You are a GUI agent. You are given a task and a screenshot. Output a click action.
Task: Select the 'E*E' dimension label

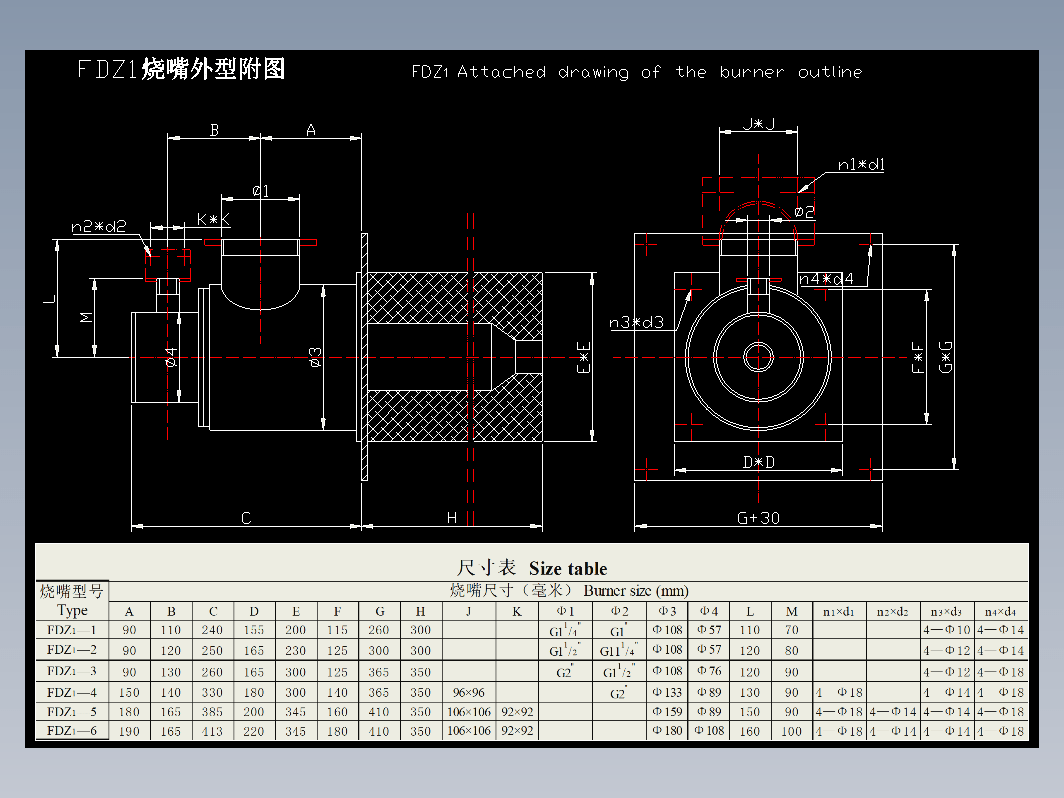point(584,358)
